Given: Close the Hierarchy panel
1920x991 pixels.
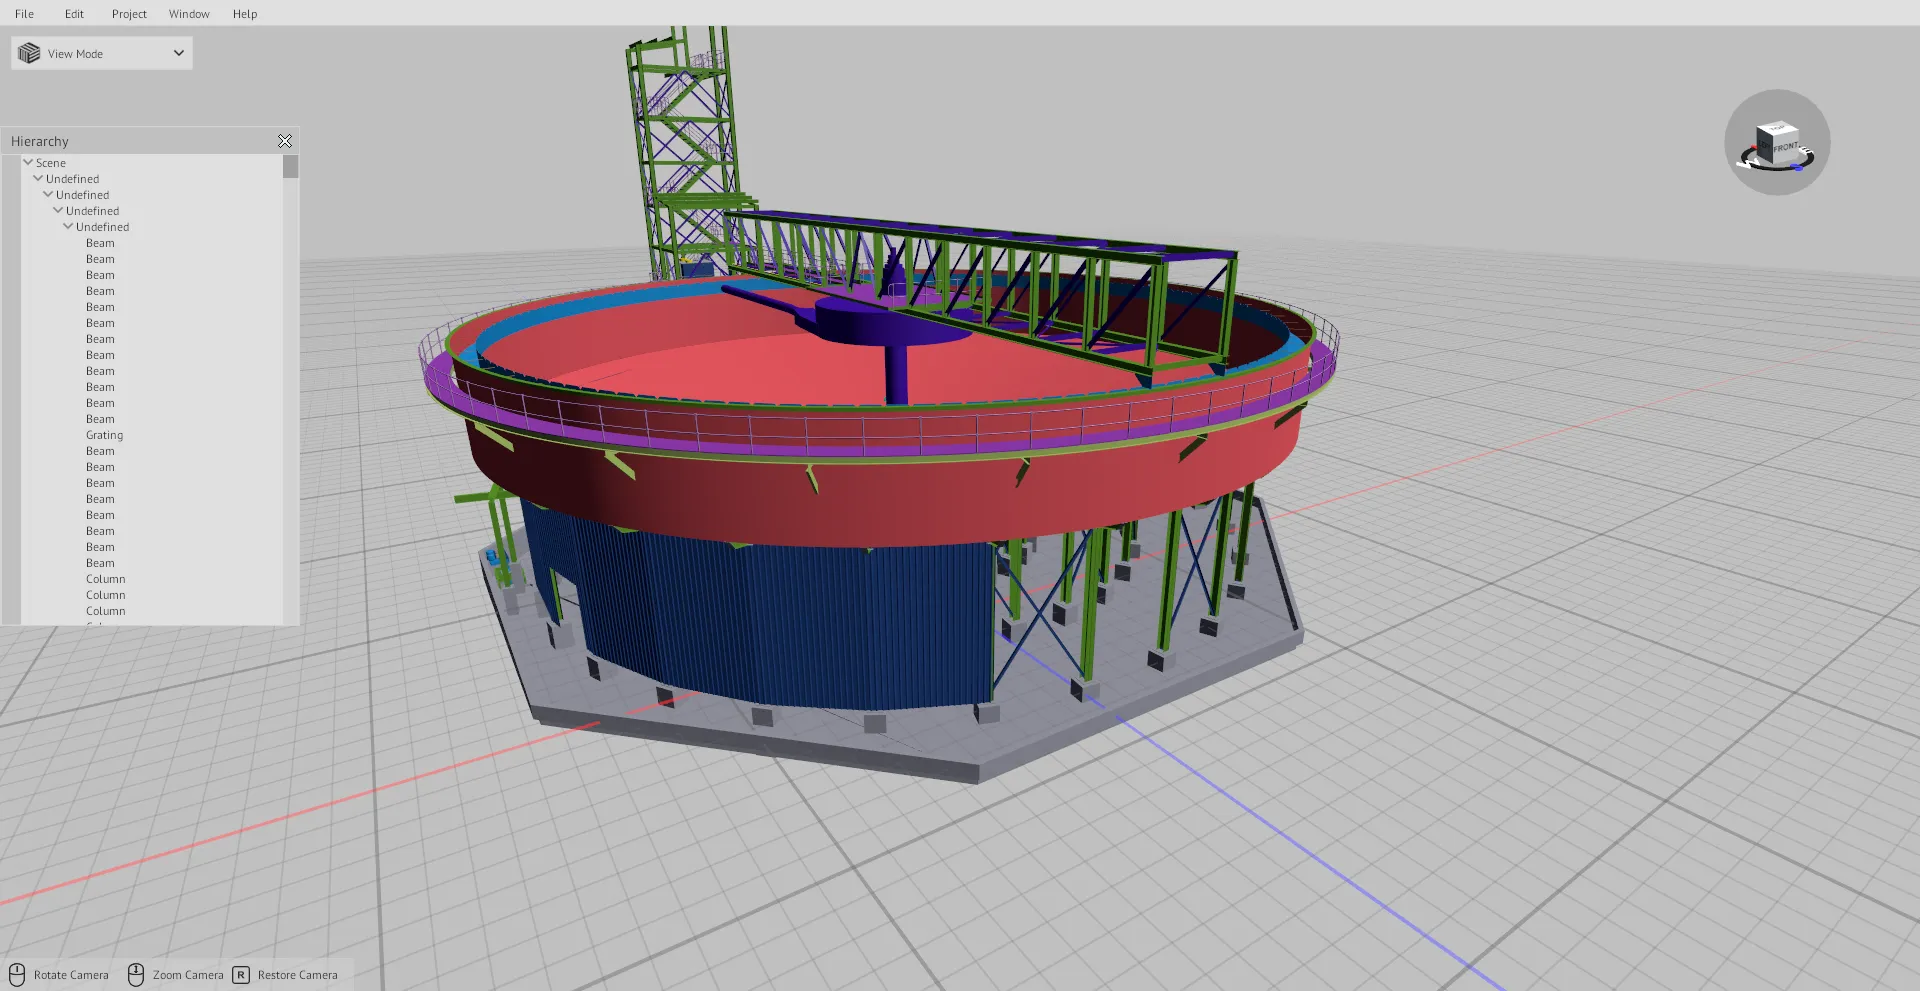Looking at the screenshot, I should [x=285, y=141].
